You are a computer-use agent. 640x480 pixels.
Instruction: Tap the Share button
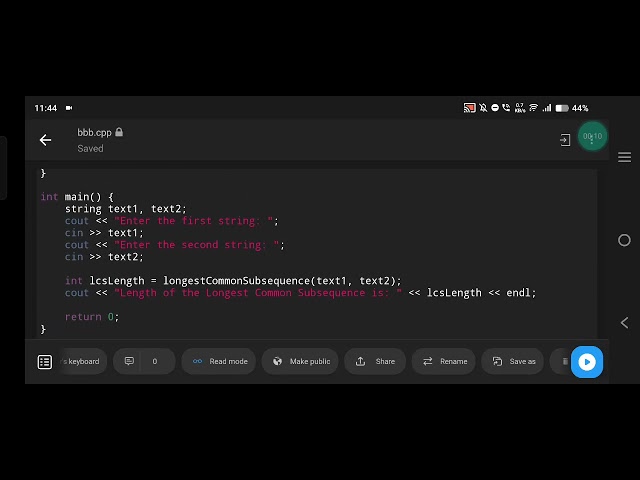(x=375, y=361)
